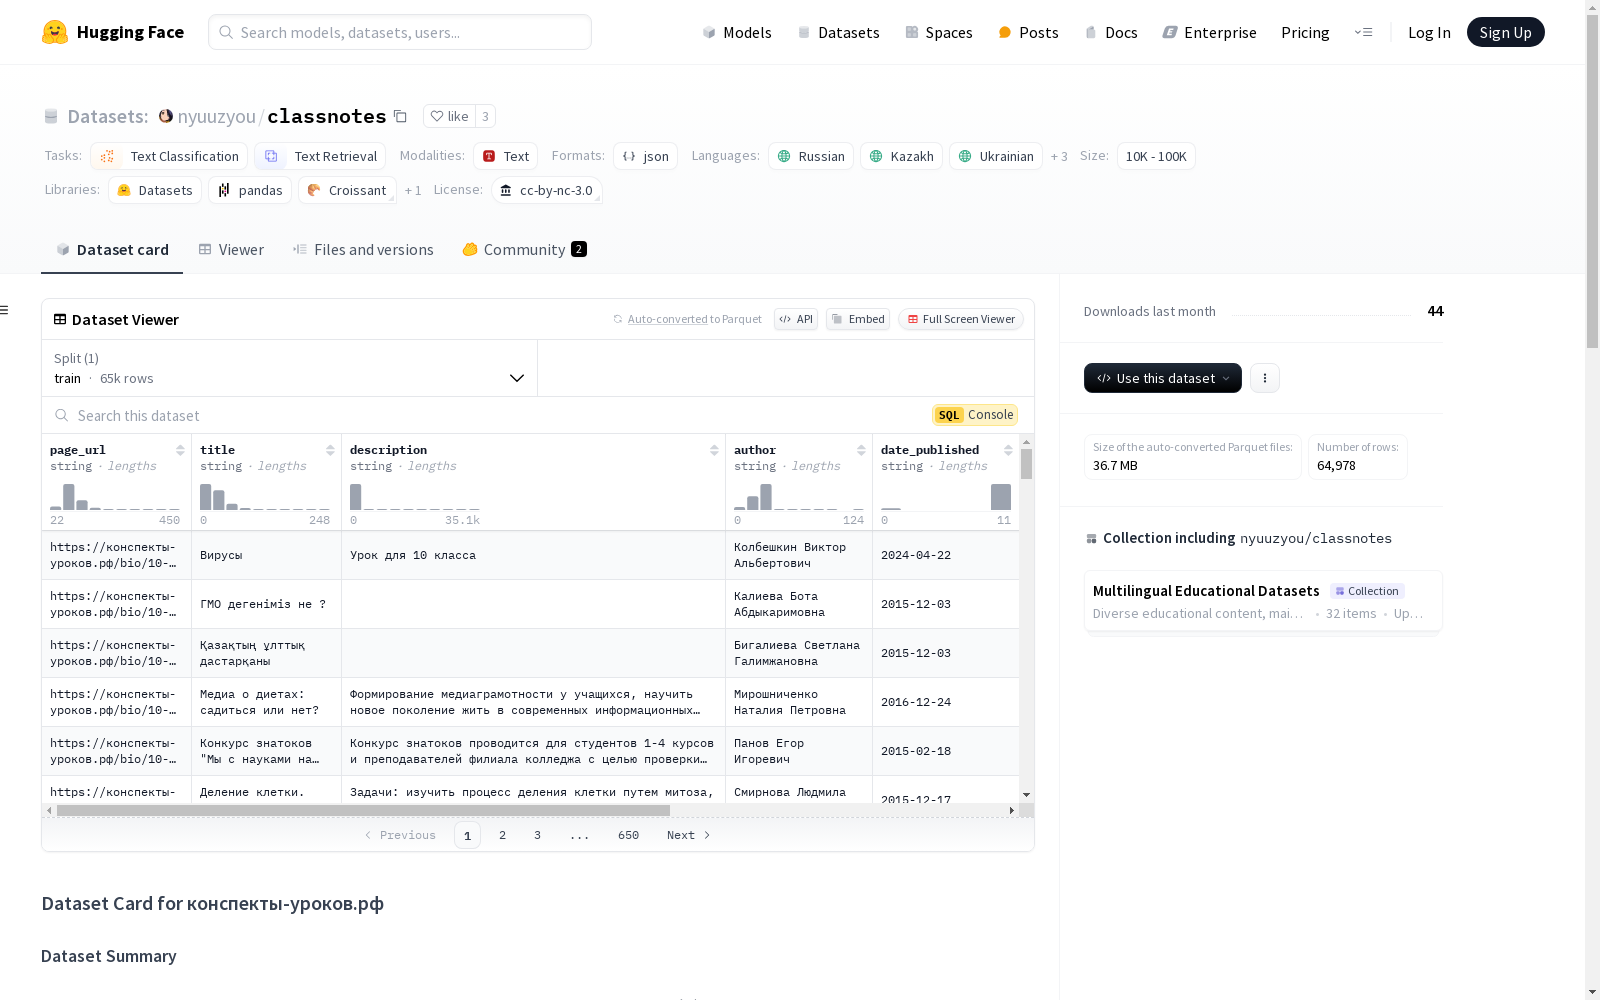Select the Text Classification task tag

169,156
